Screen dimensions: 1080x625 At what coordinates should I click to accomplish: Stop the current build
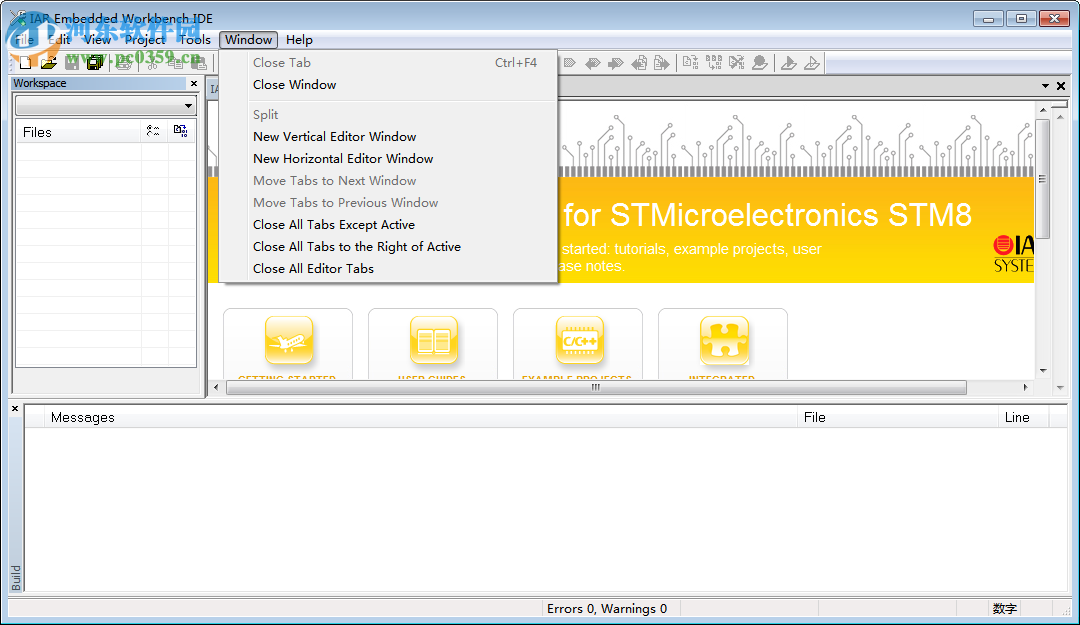click(736, 62)
